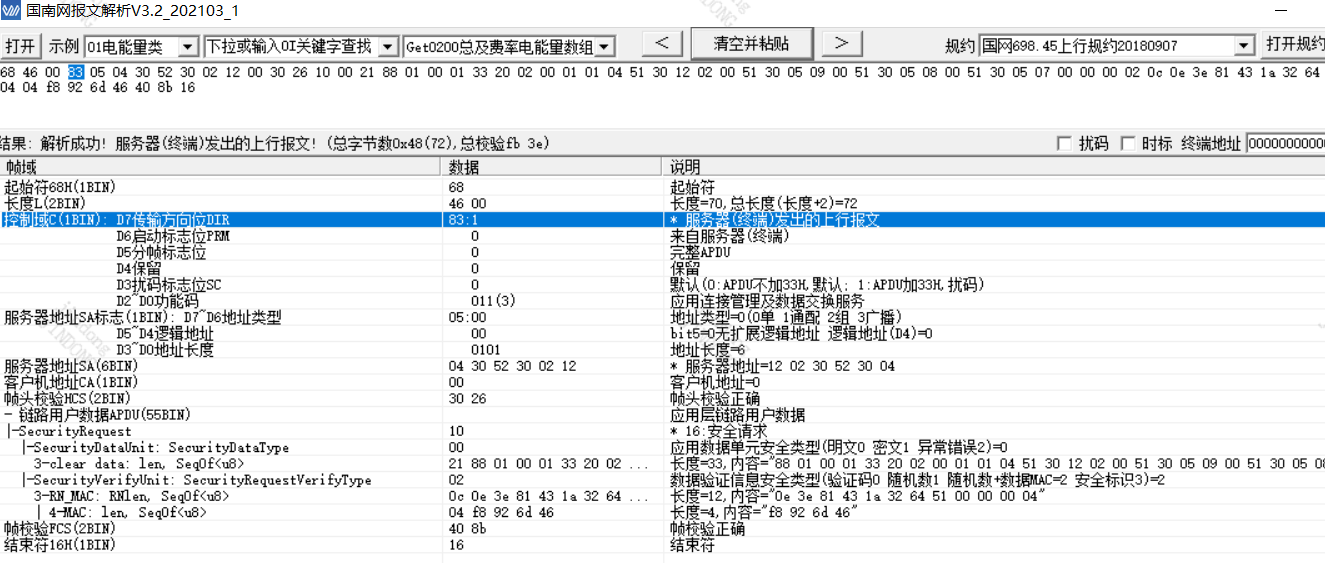Open the Get0200总及费率电能量数组 dropdown
Viewport: 1325px width, 563px height.
coord(605,47)
